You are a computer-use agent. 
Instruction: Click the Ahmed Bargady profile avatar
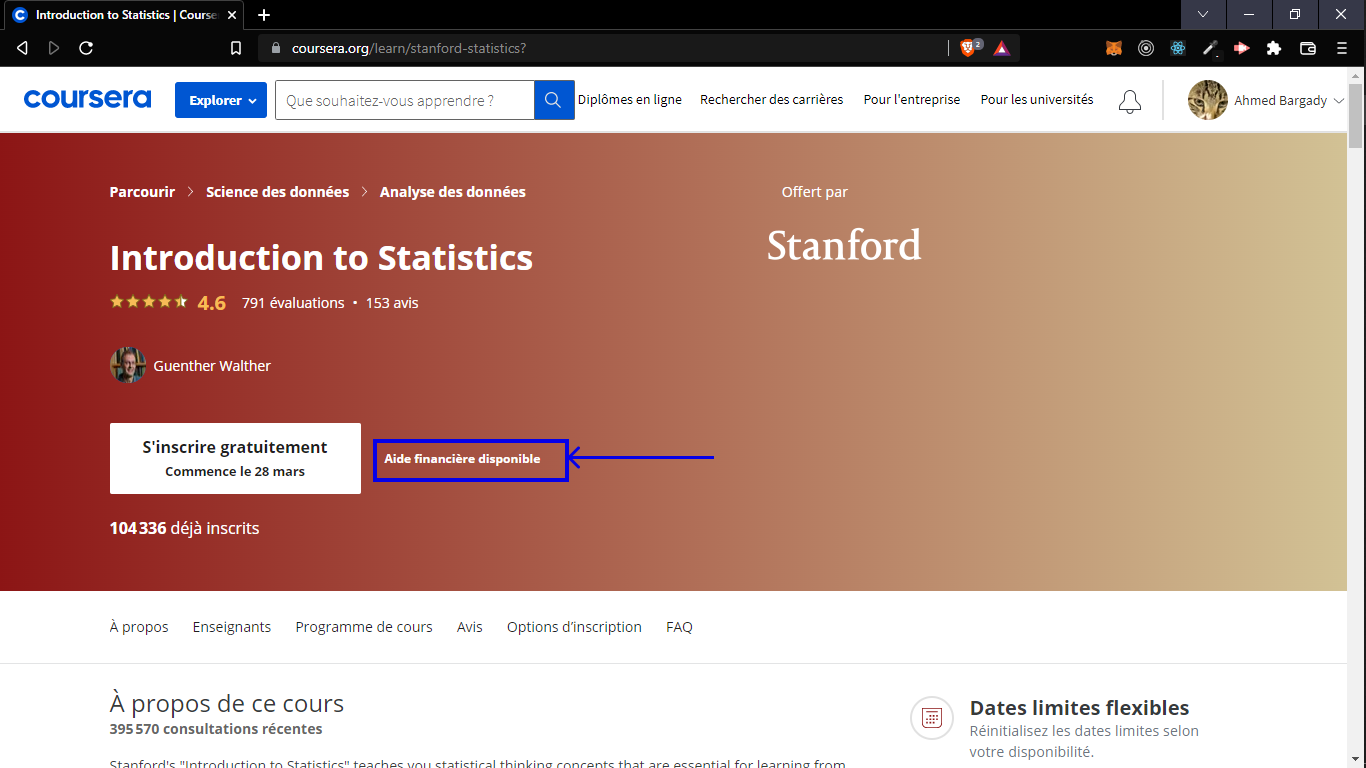click(1208, 100)
